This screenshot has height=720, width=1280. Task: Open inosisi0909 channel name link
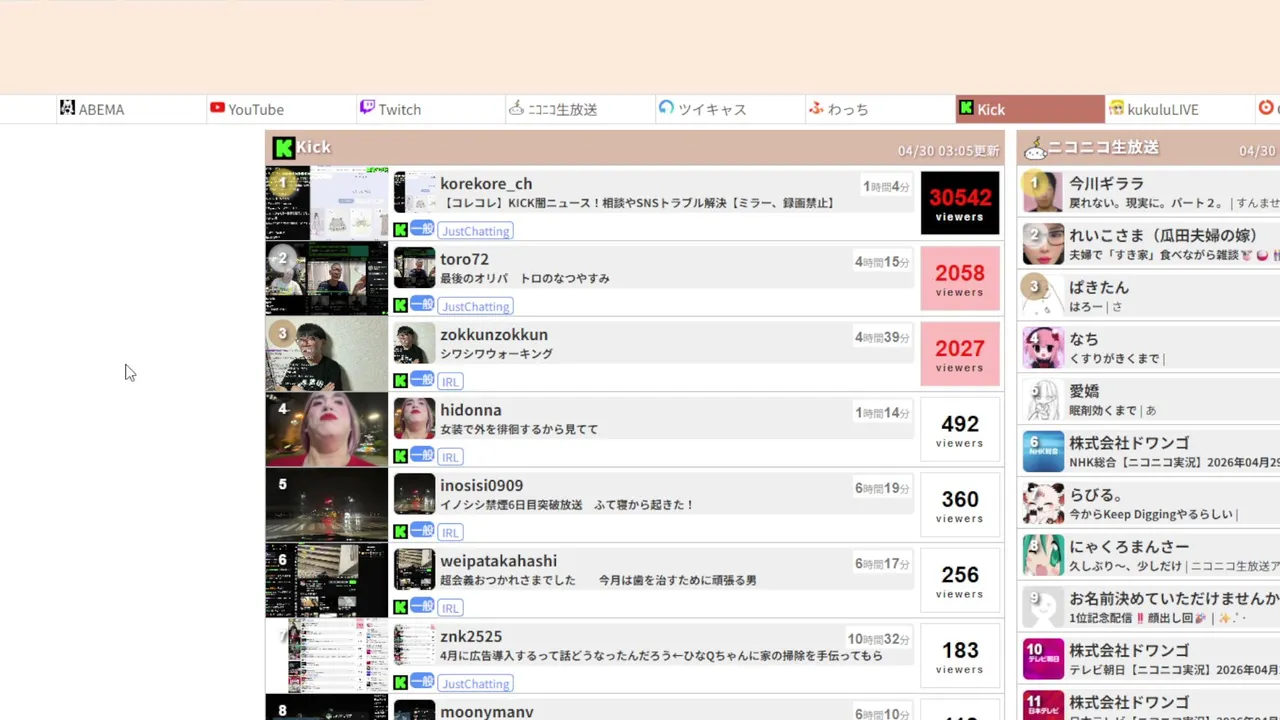[481, 486]
